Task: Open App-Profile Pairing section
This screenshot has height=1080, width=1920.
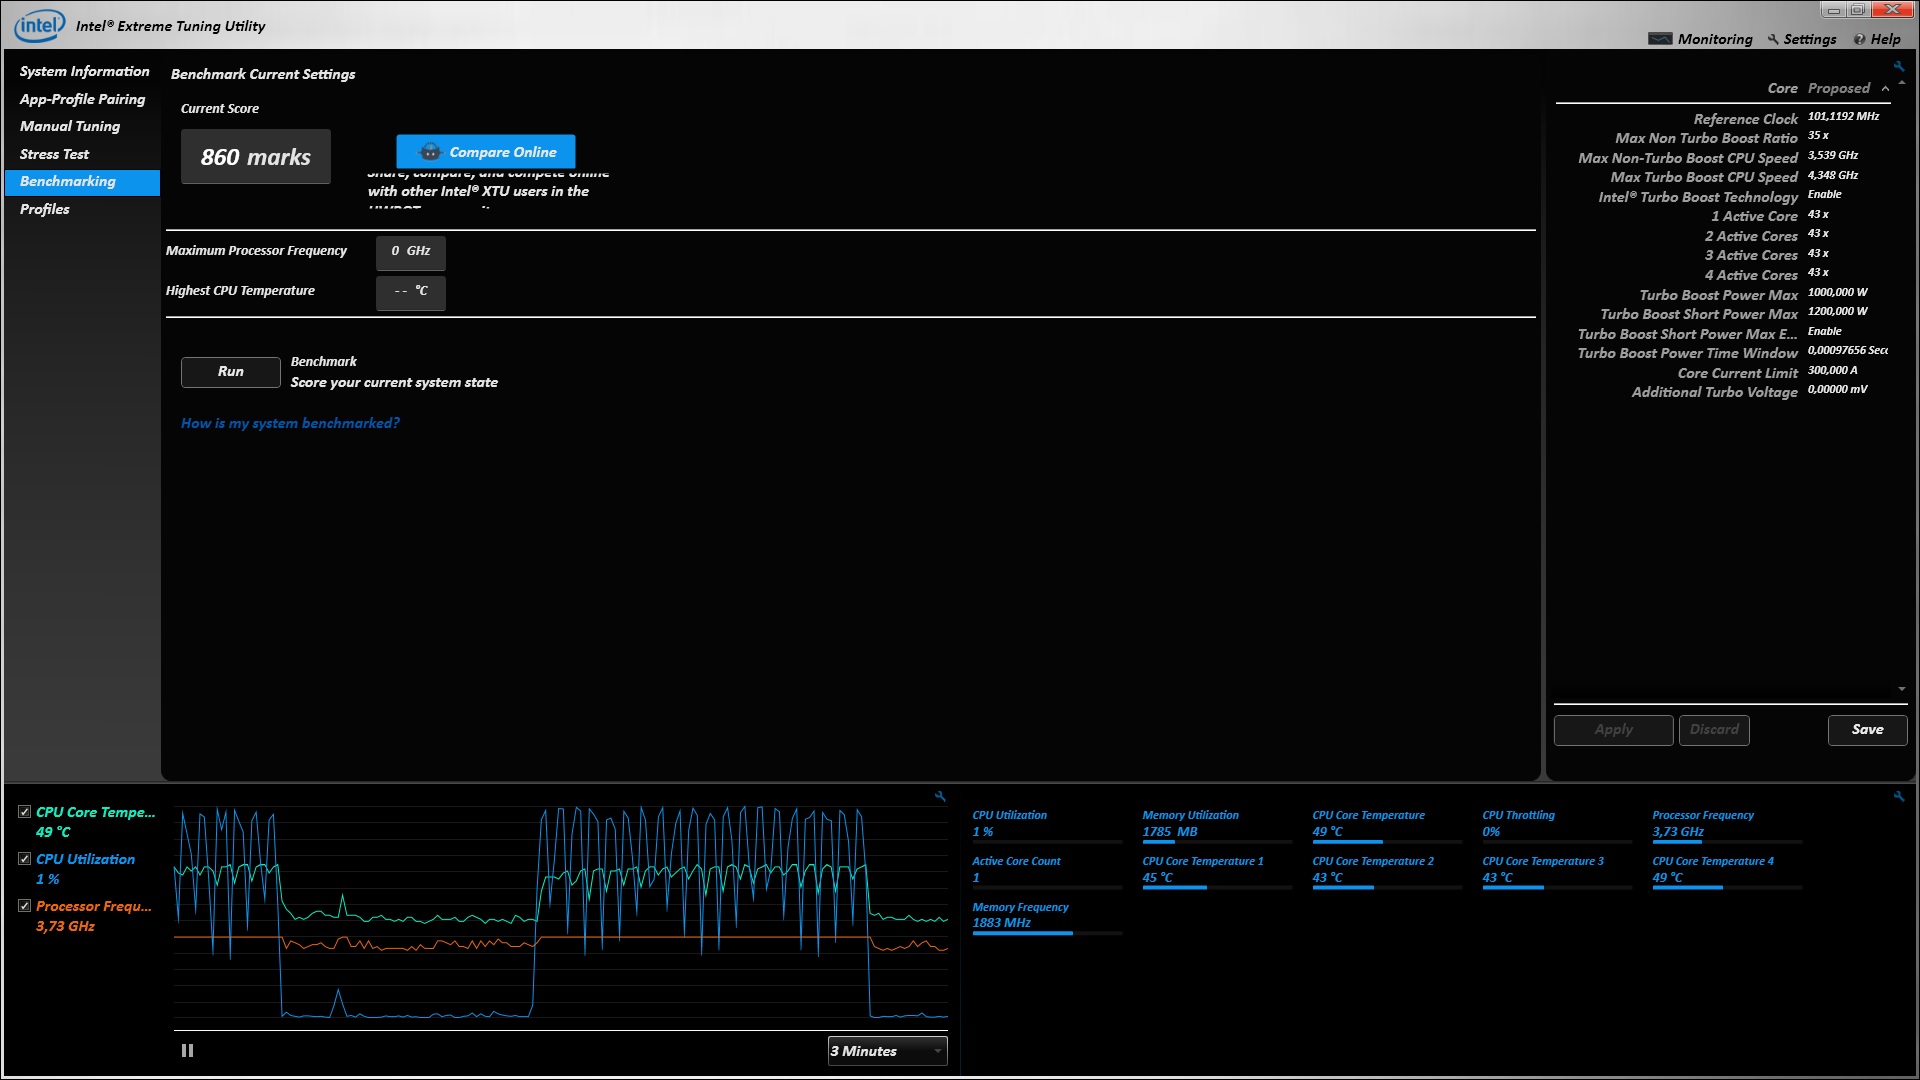Action: (x=82, y=99)
